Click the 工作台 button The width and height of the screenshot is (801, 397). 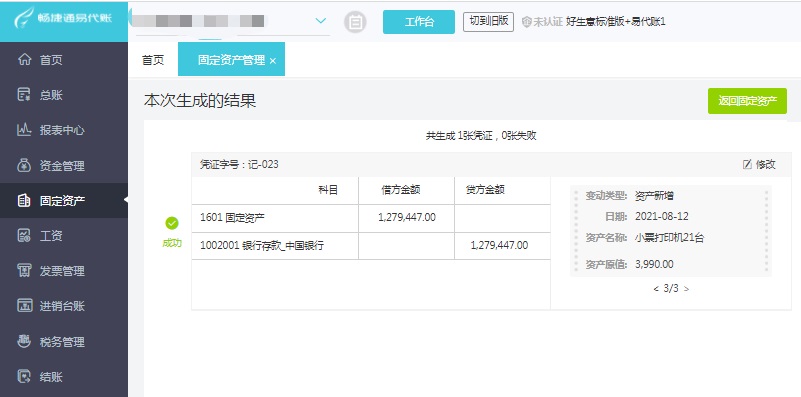pyautogui.click(x=419, y=22)
